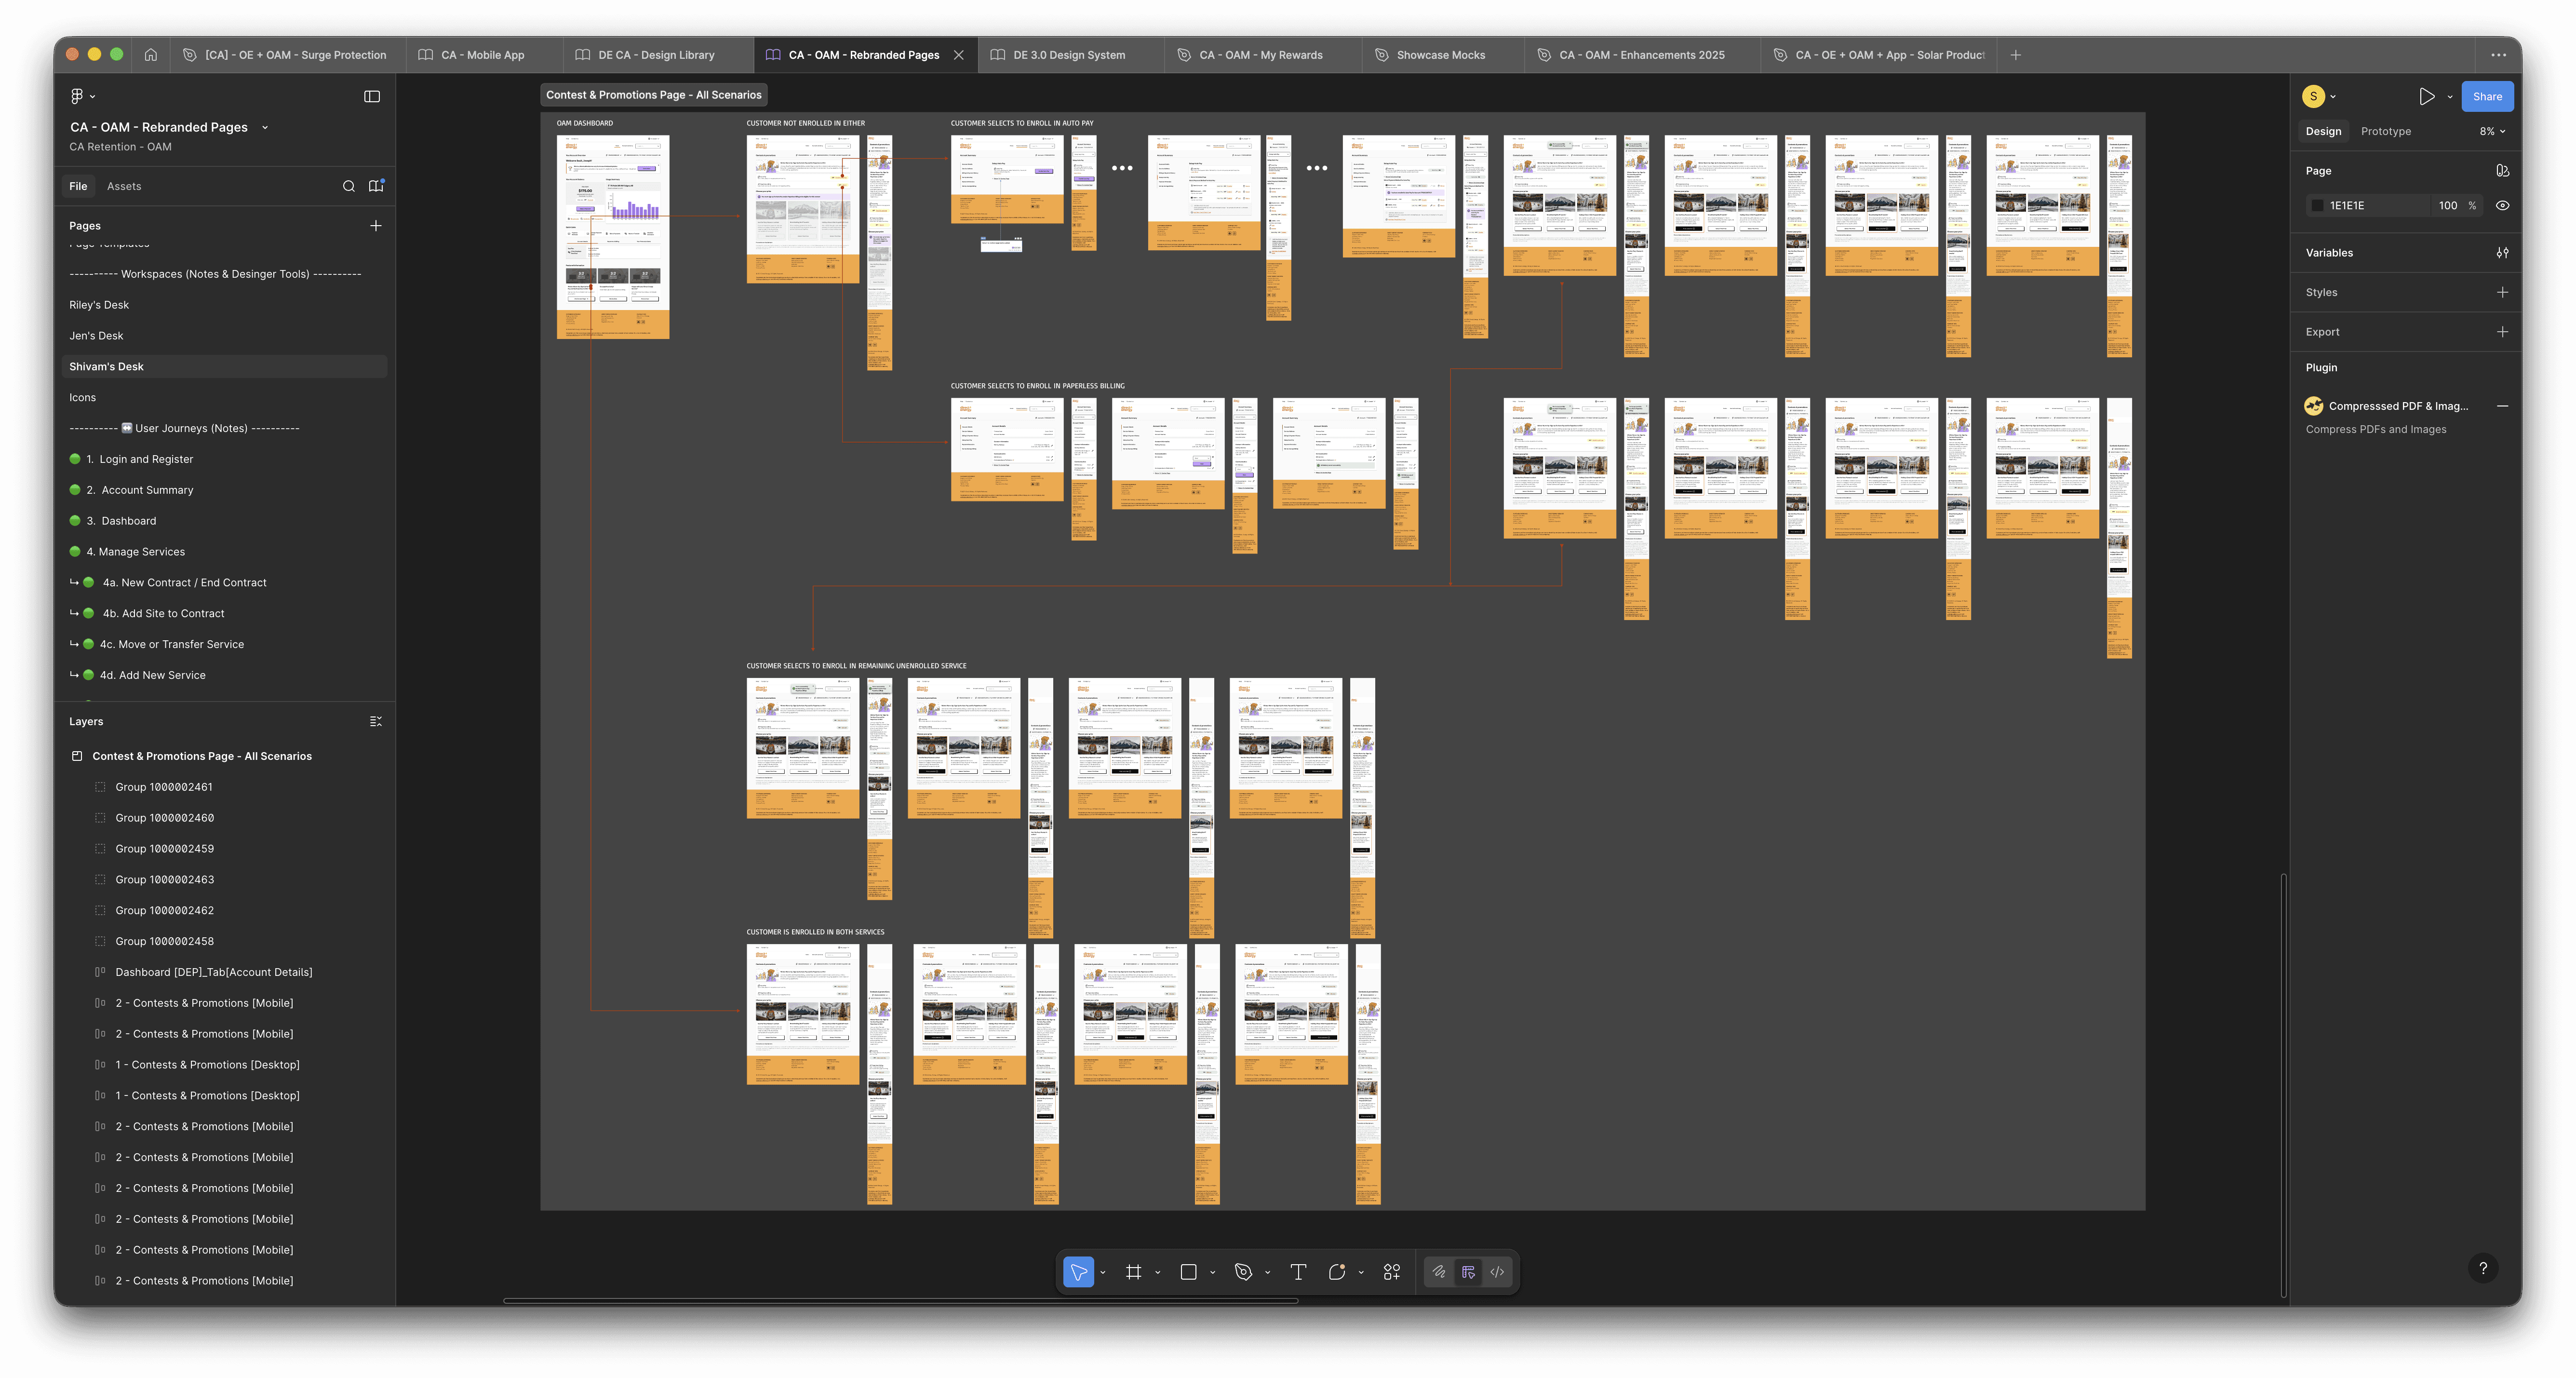The width and height of the screenshot is (2576, 1378).
Task: Switch to Dev Mode toggle
Action: click(x=1497, y=1272)
